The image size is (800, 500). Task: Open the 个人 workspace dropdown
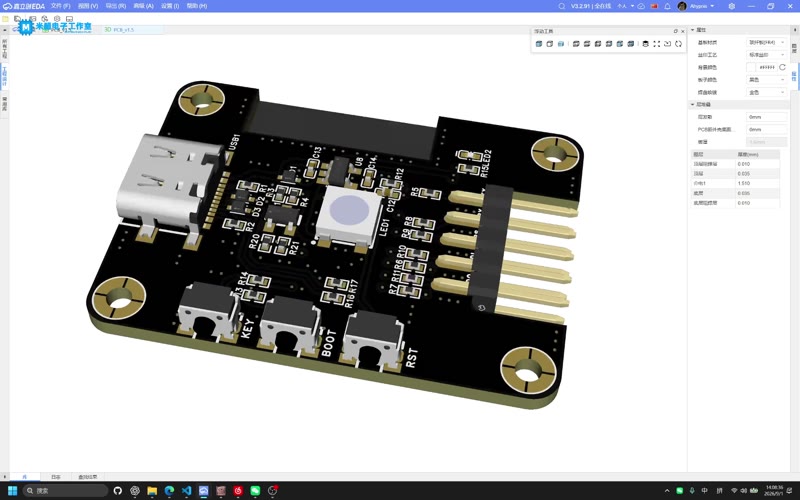point(626,6)
